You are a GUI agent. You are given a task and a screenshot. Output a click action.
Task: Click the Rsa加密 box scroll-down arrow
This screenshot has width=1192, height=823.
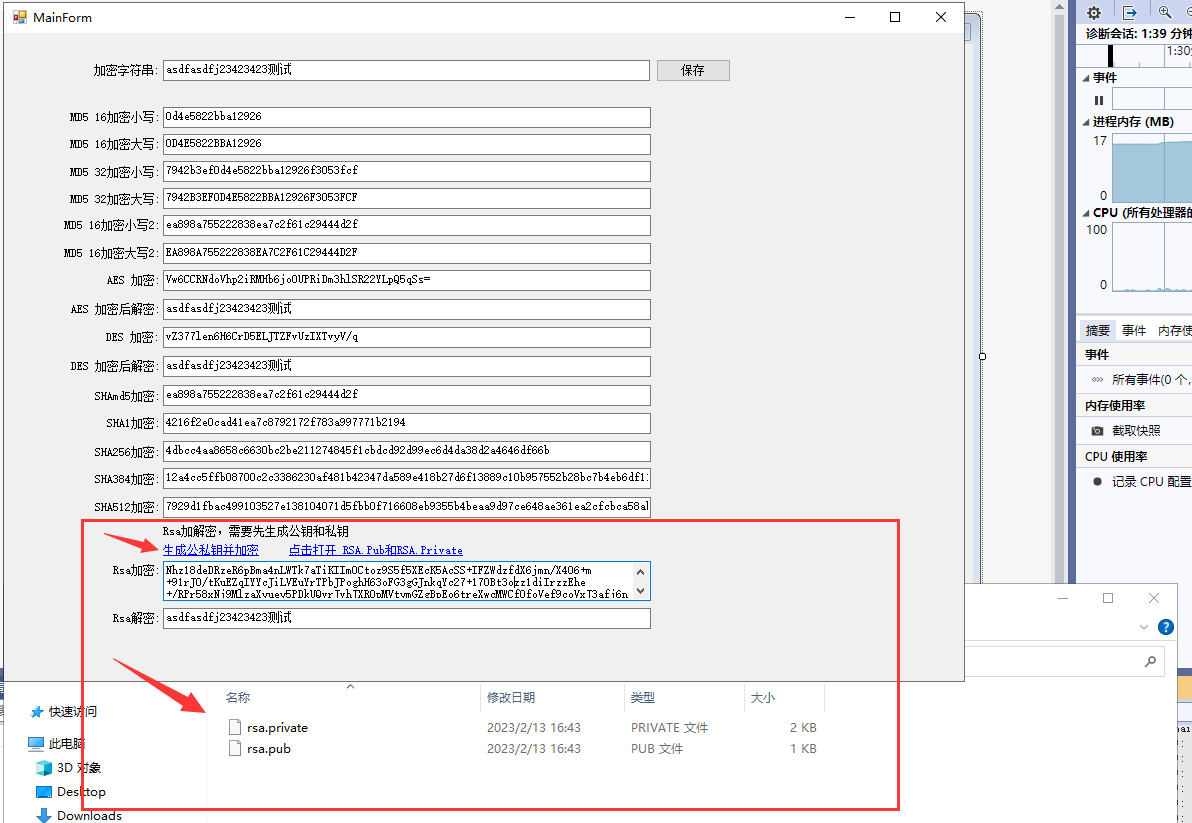(x=640, y=590)
